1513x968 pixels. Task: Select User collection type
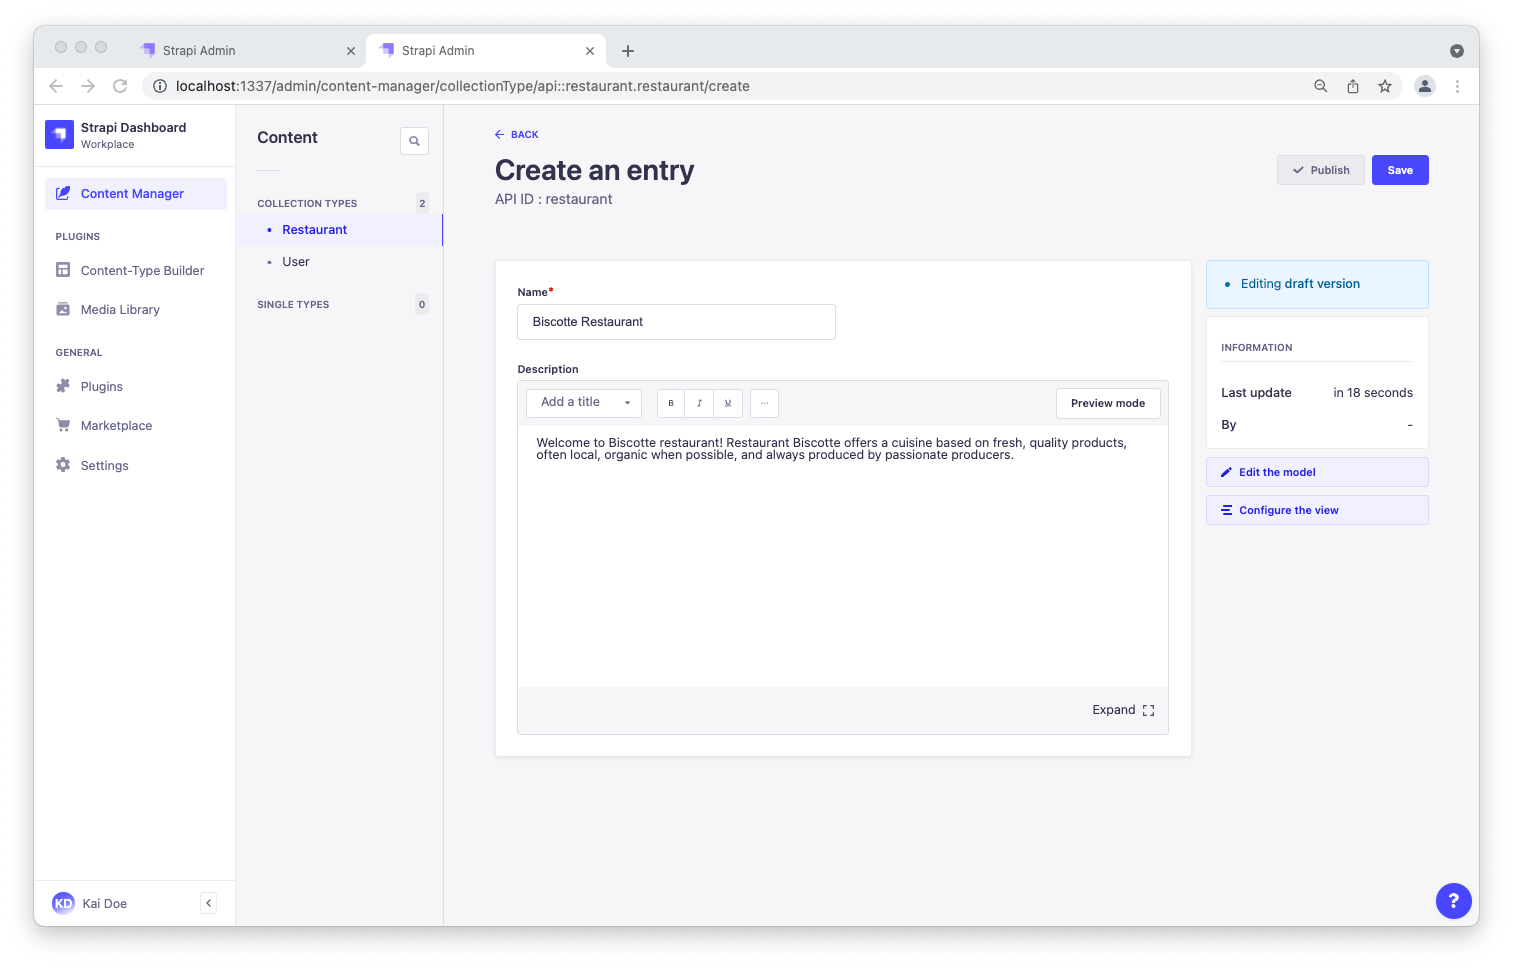point(296,262)
